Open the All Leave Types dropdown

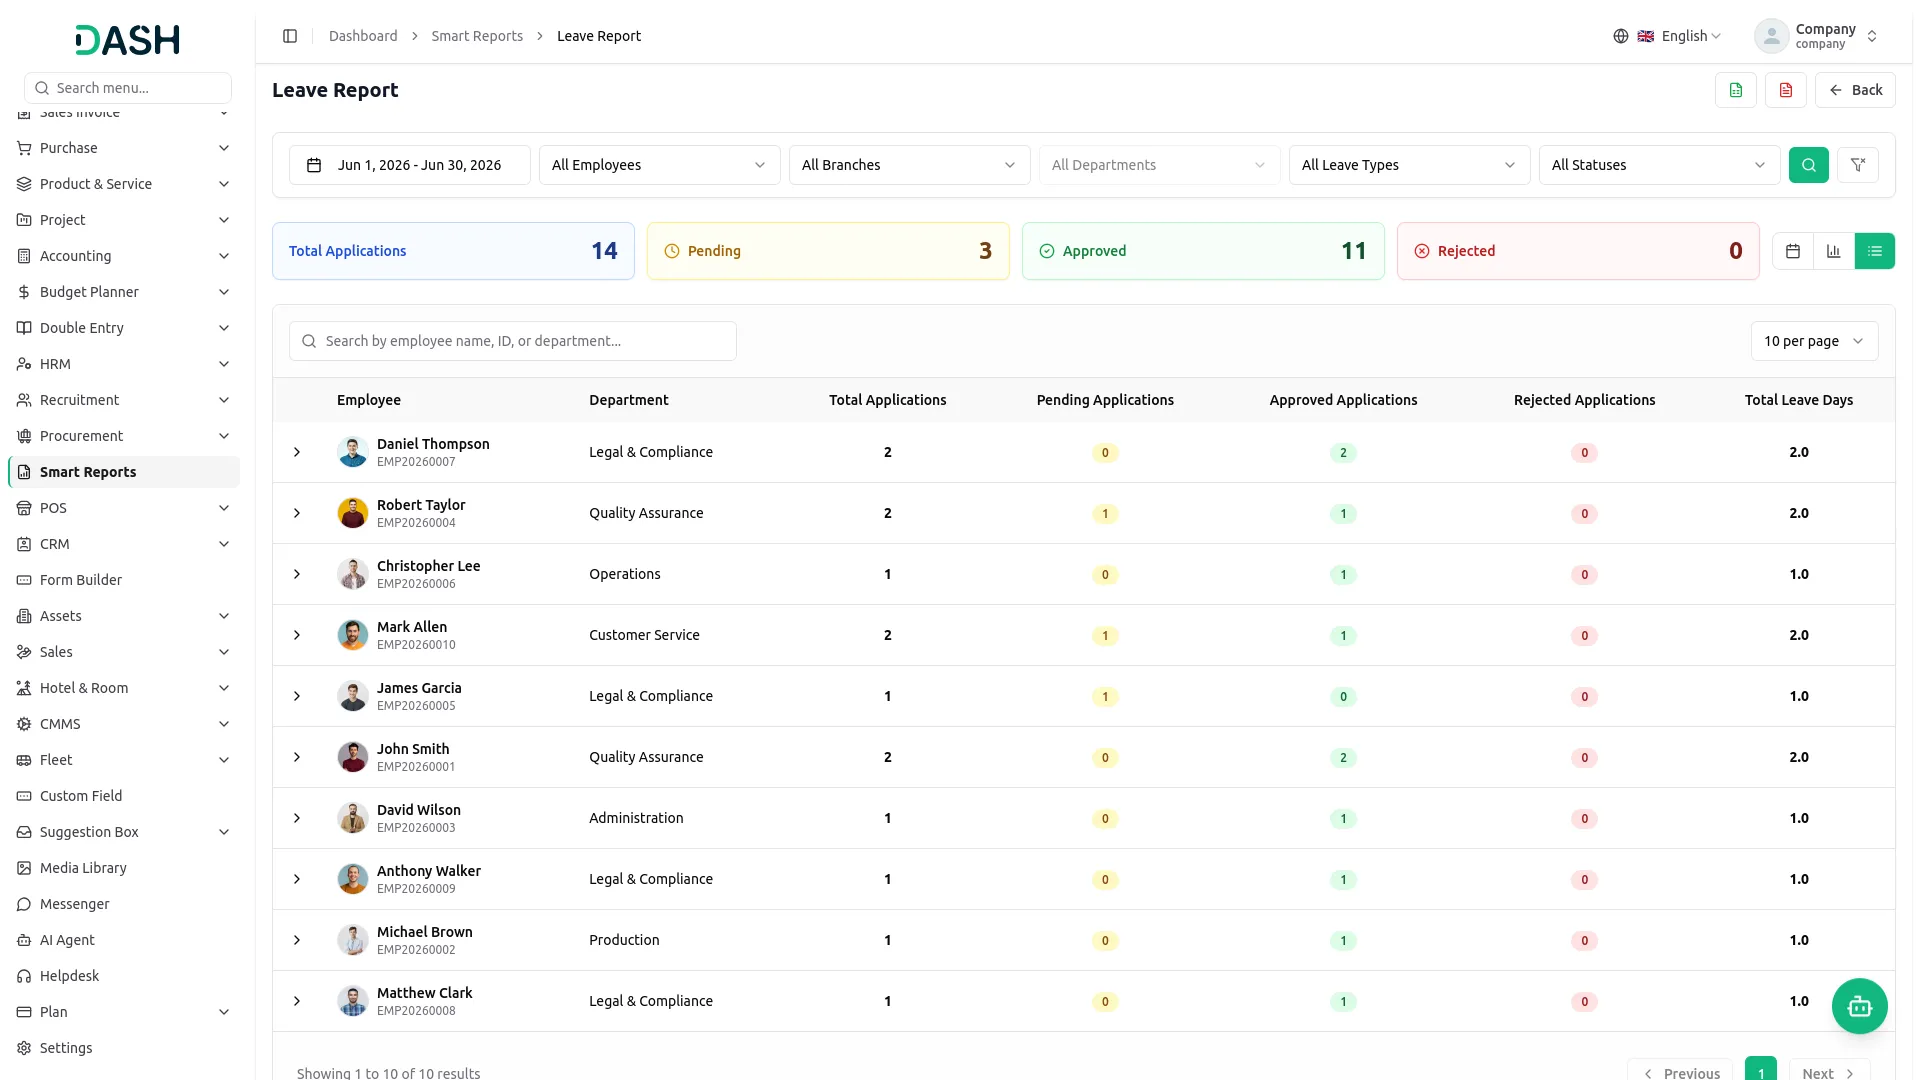1410,165
